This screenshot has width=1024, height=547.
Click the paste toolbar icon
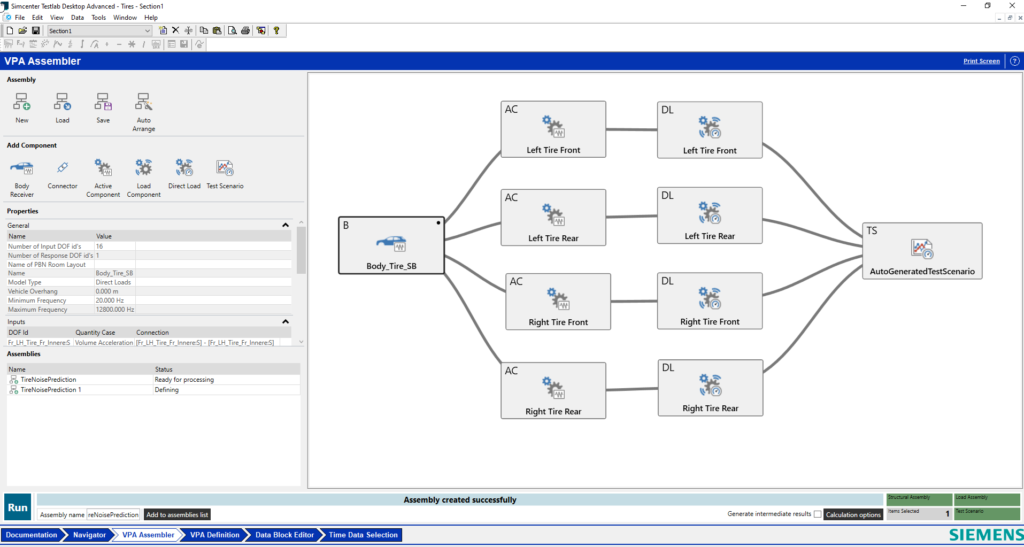[217, 30]
